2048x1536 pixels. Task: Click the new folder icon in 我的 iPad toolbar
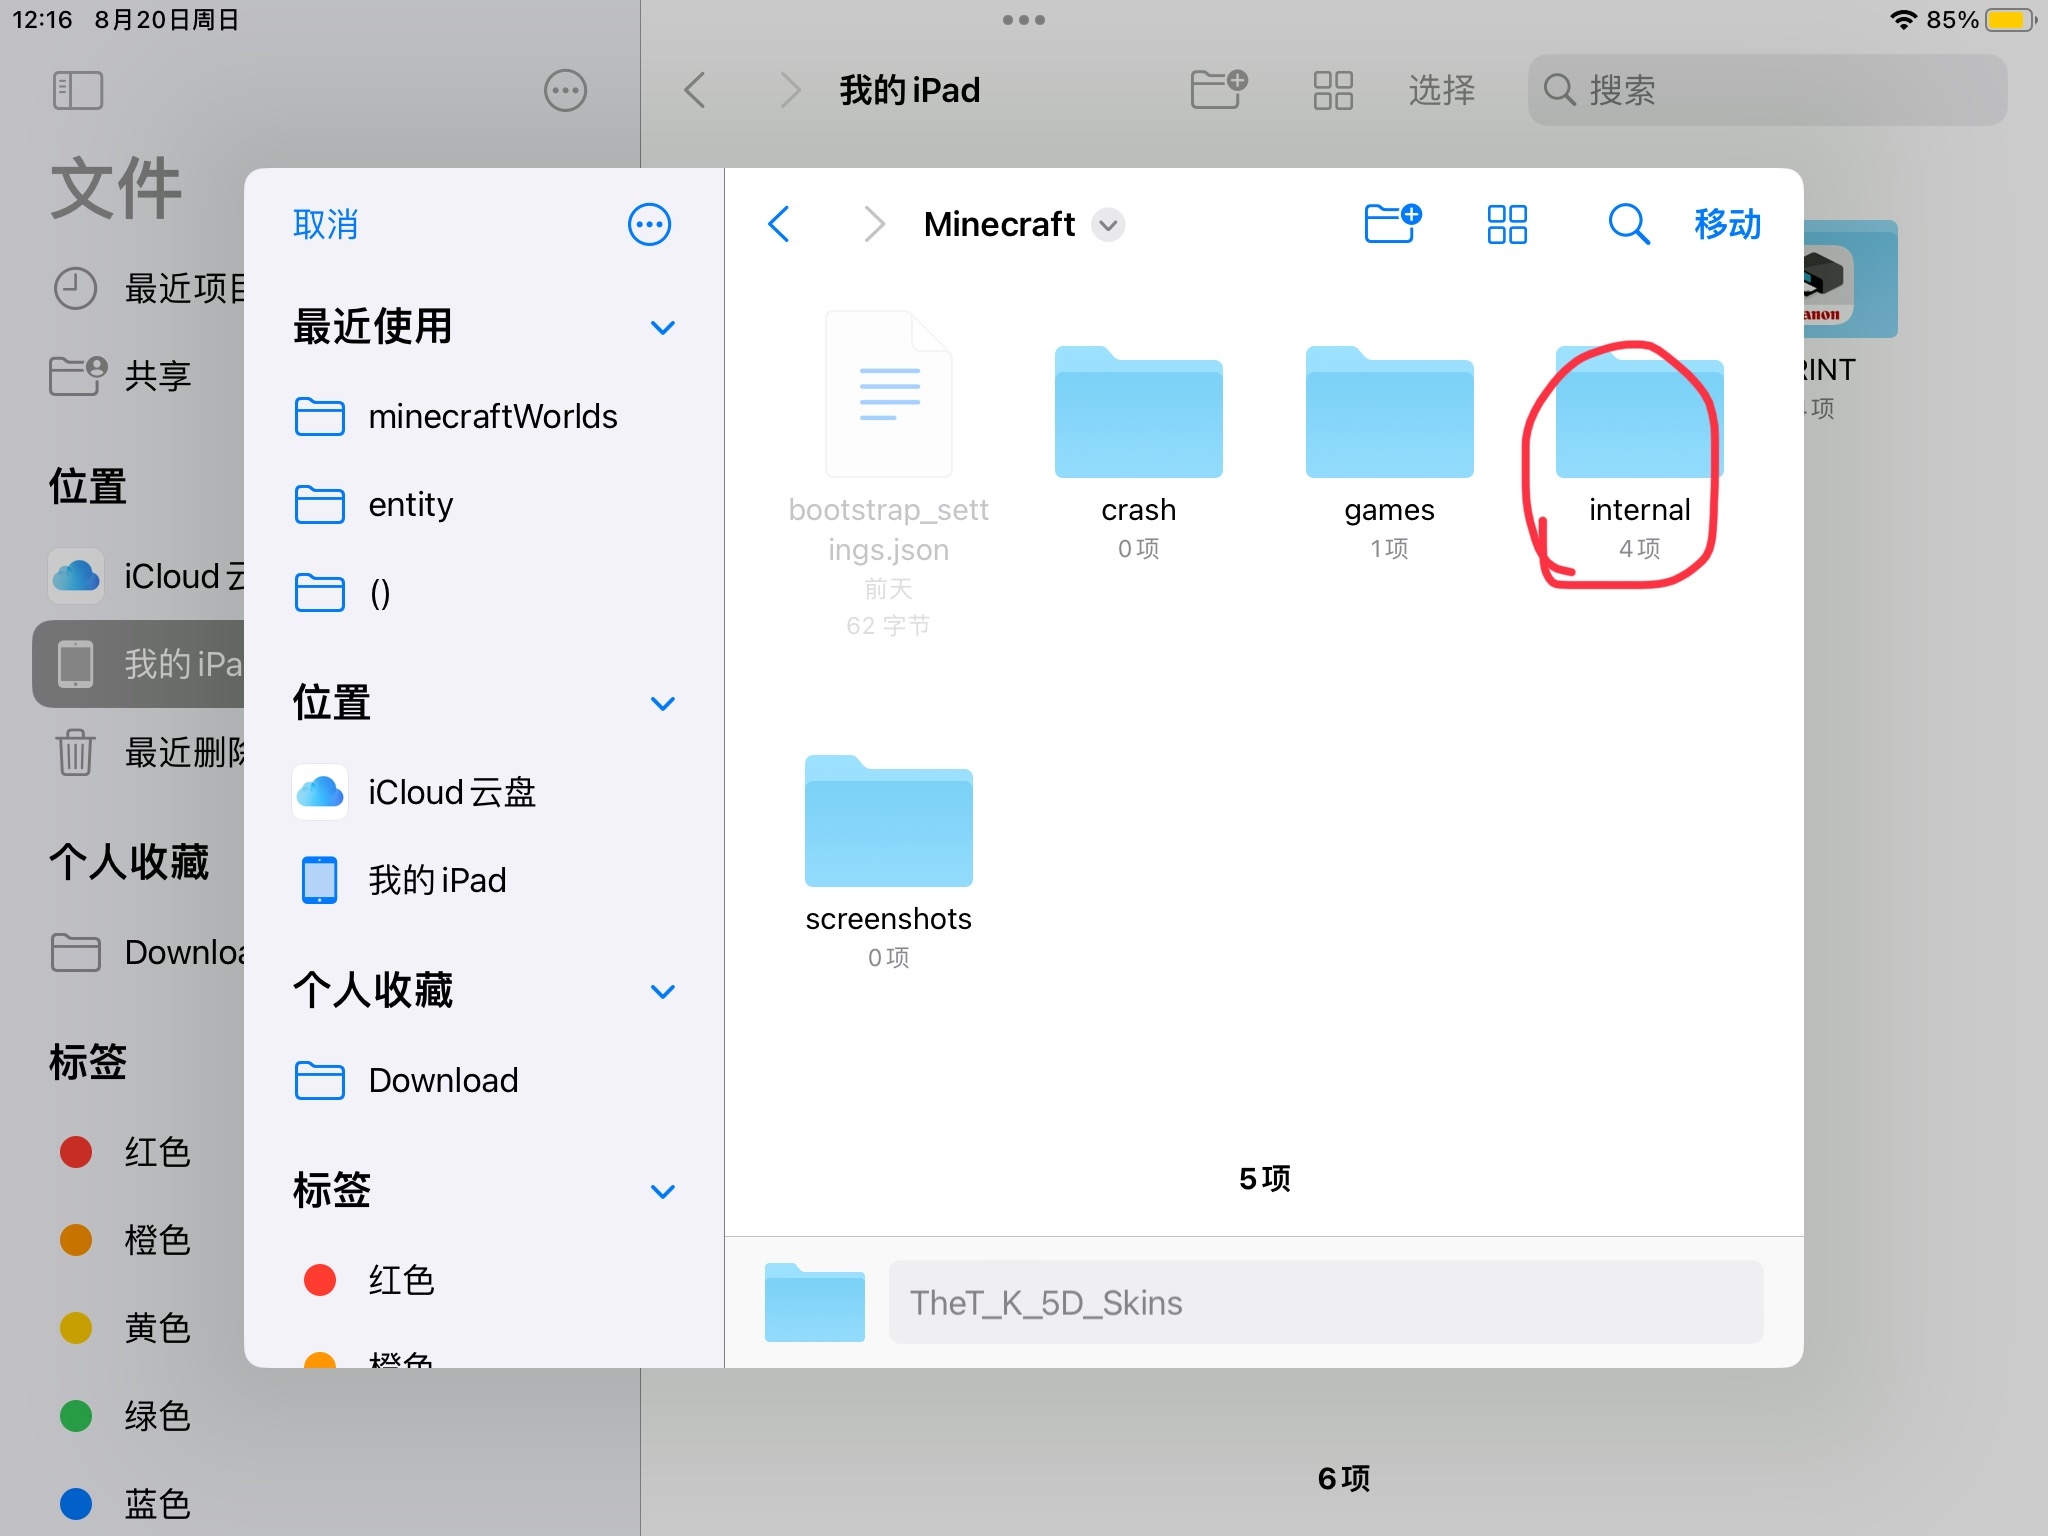[x=1219, y=90]
